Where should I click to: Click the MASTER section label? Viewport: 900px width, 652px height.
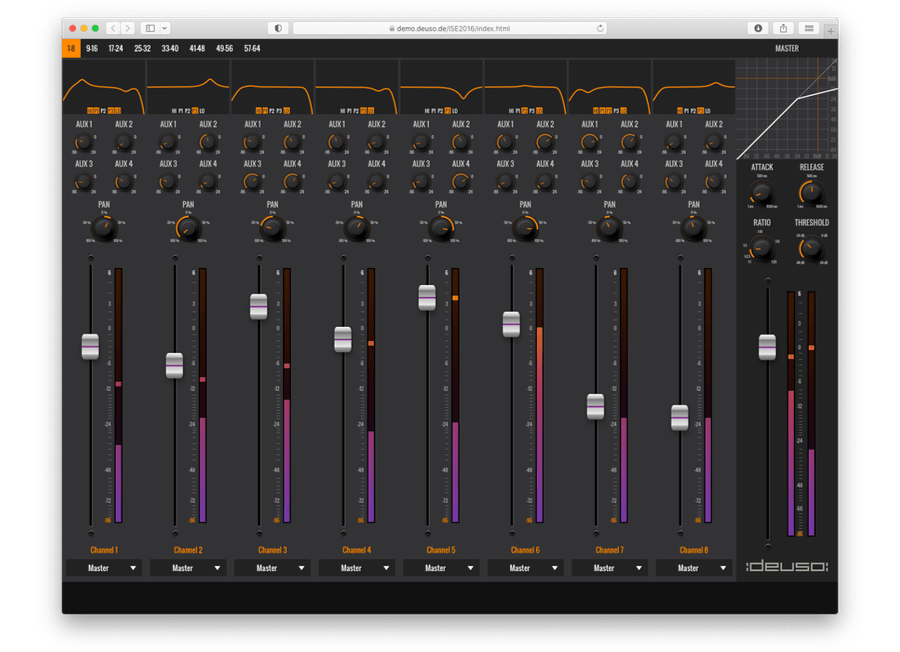pyautogui.click(x=787, y=48)
